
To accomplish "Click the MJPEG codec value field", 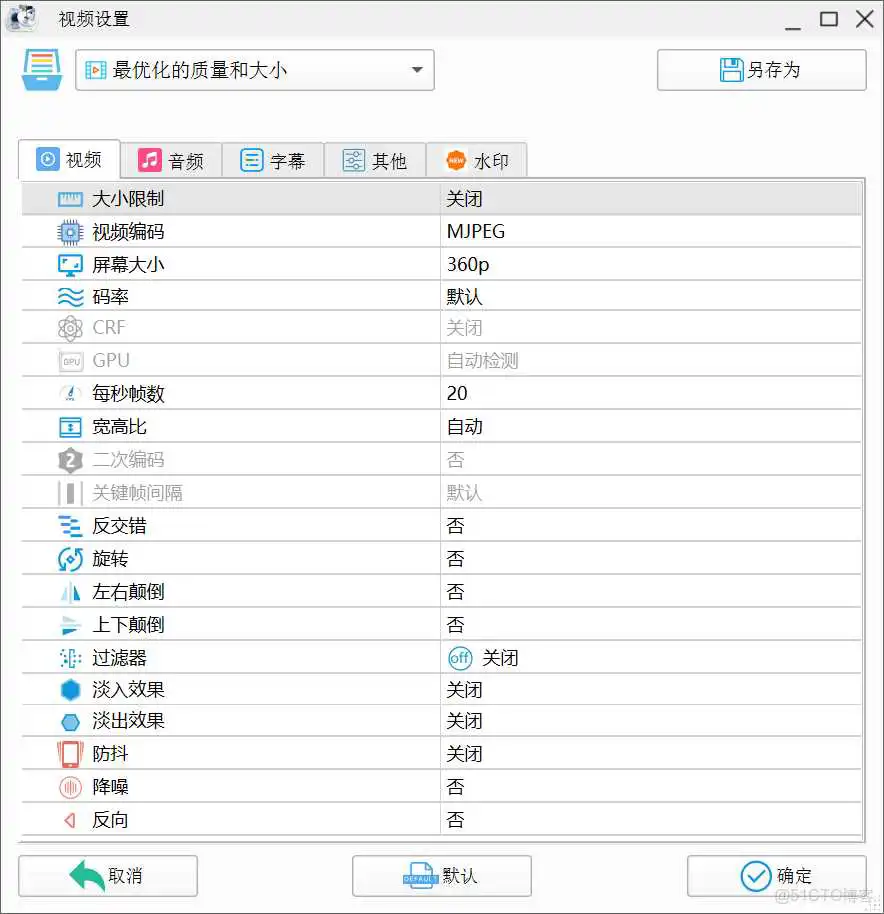I will pyautogui.click(x=475, y=231).
